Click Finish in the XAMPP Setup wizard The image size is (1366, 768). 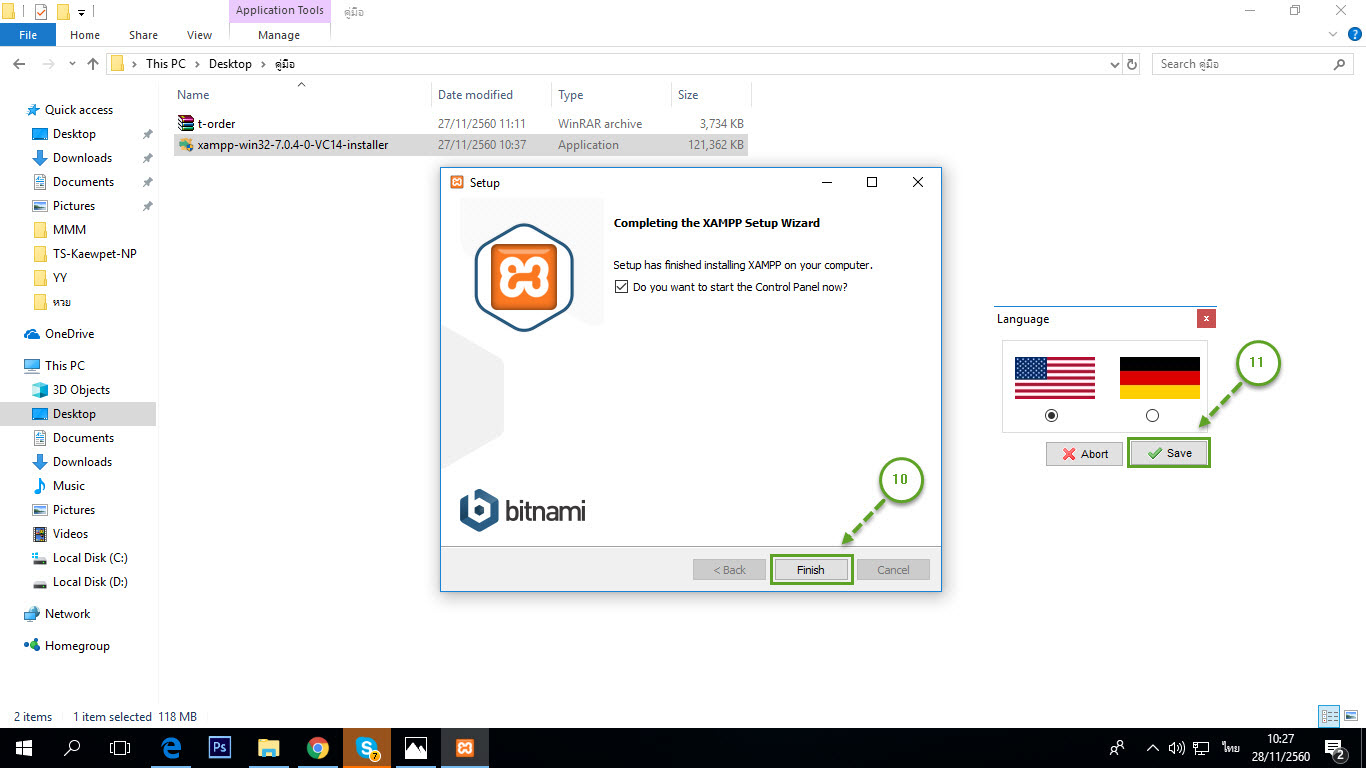point(811,570)
